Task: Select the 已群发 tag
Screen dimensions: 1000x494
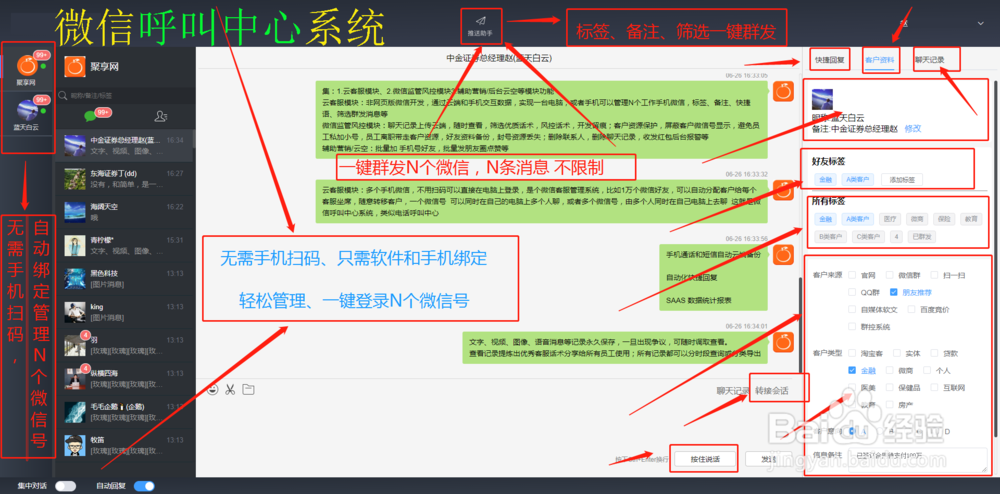Action: (x=923, y=237)
